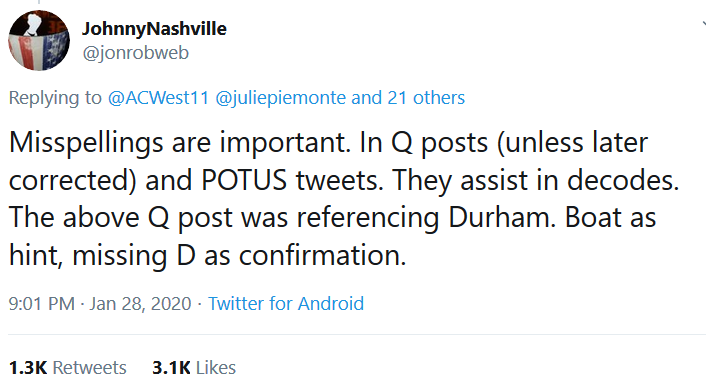Click the tweet body text

344,199
